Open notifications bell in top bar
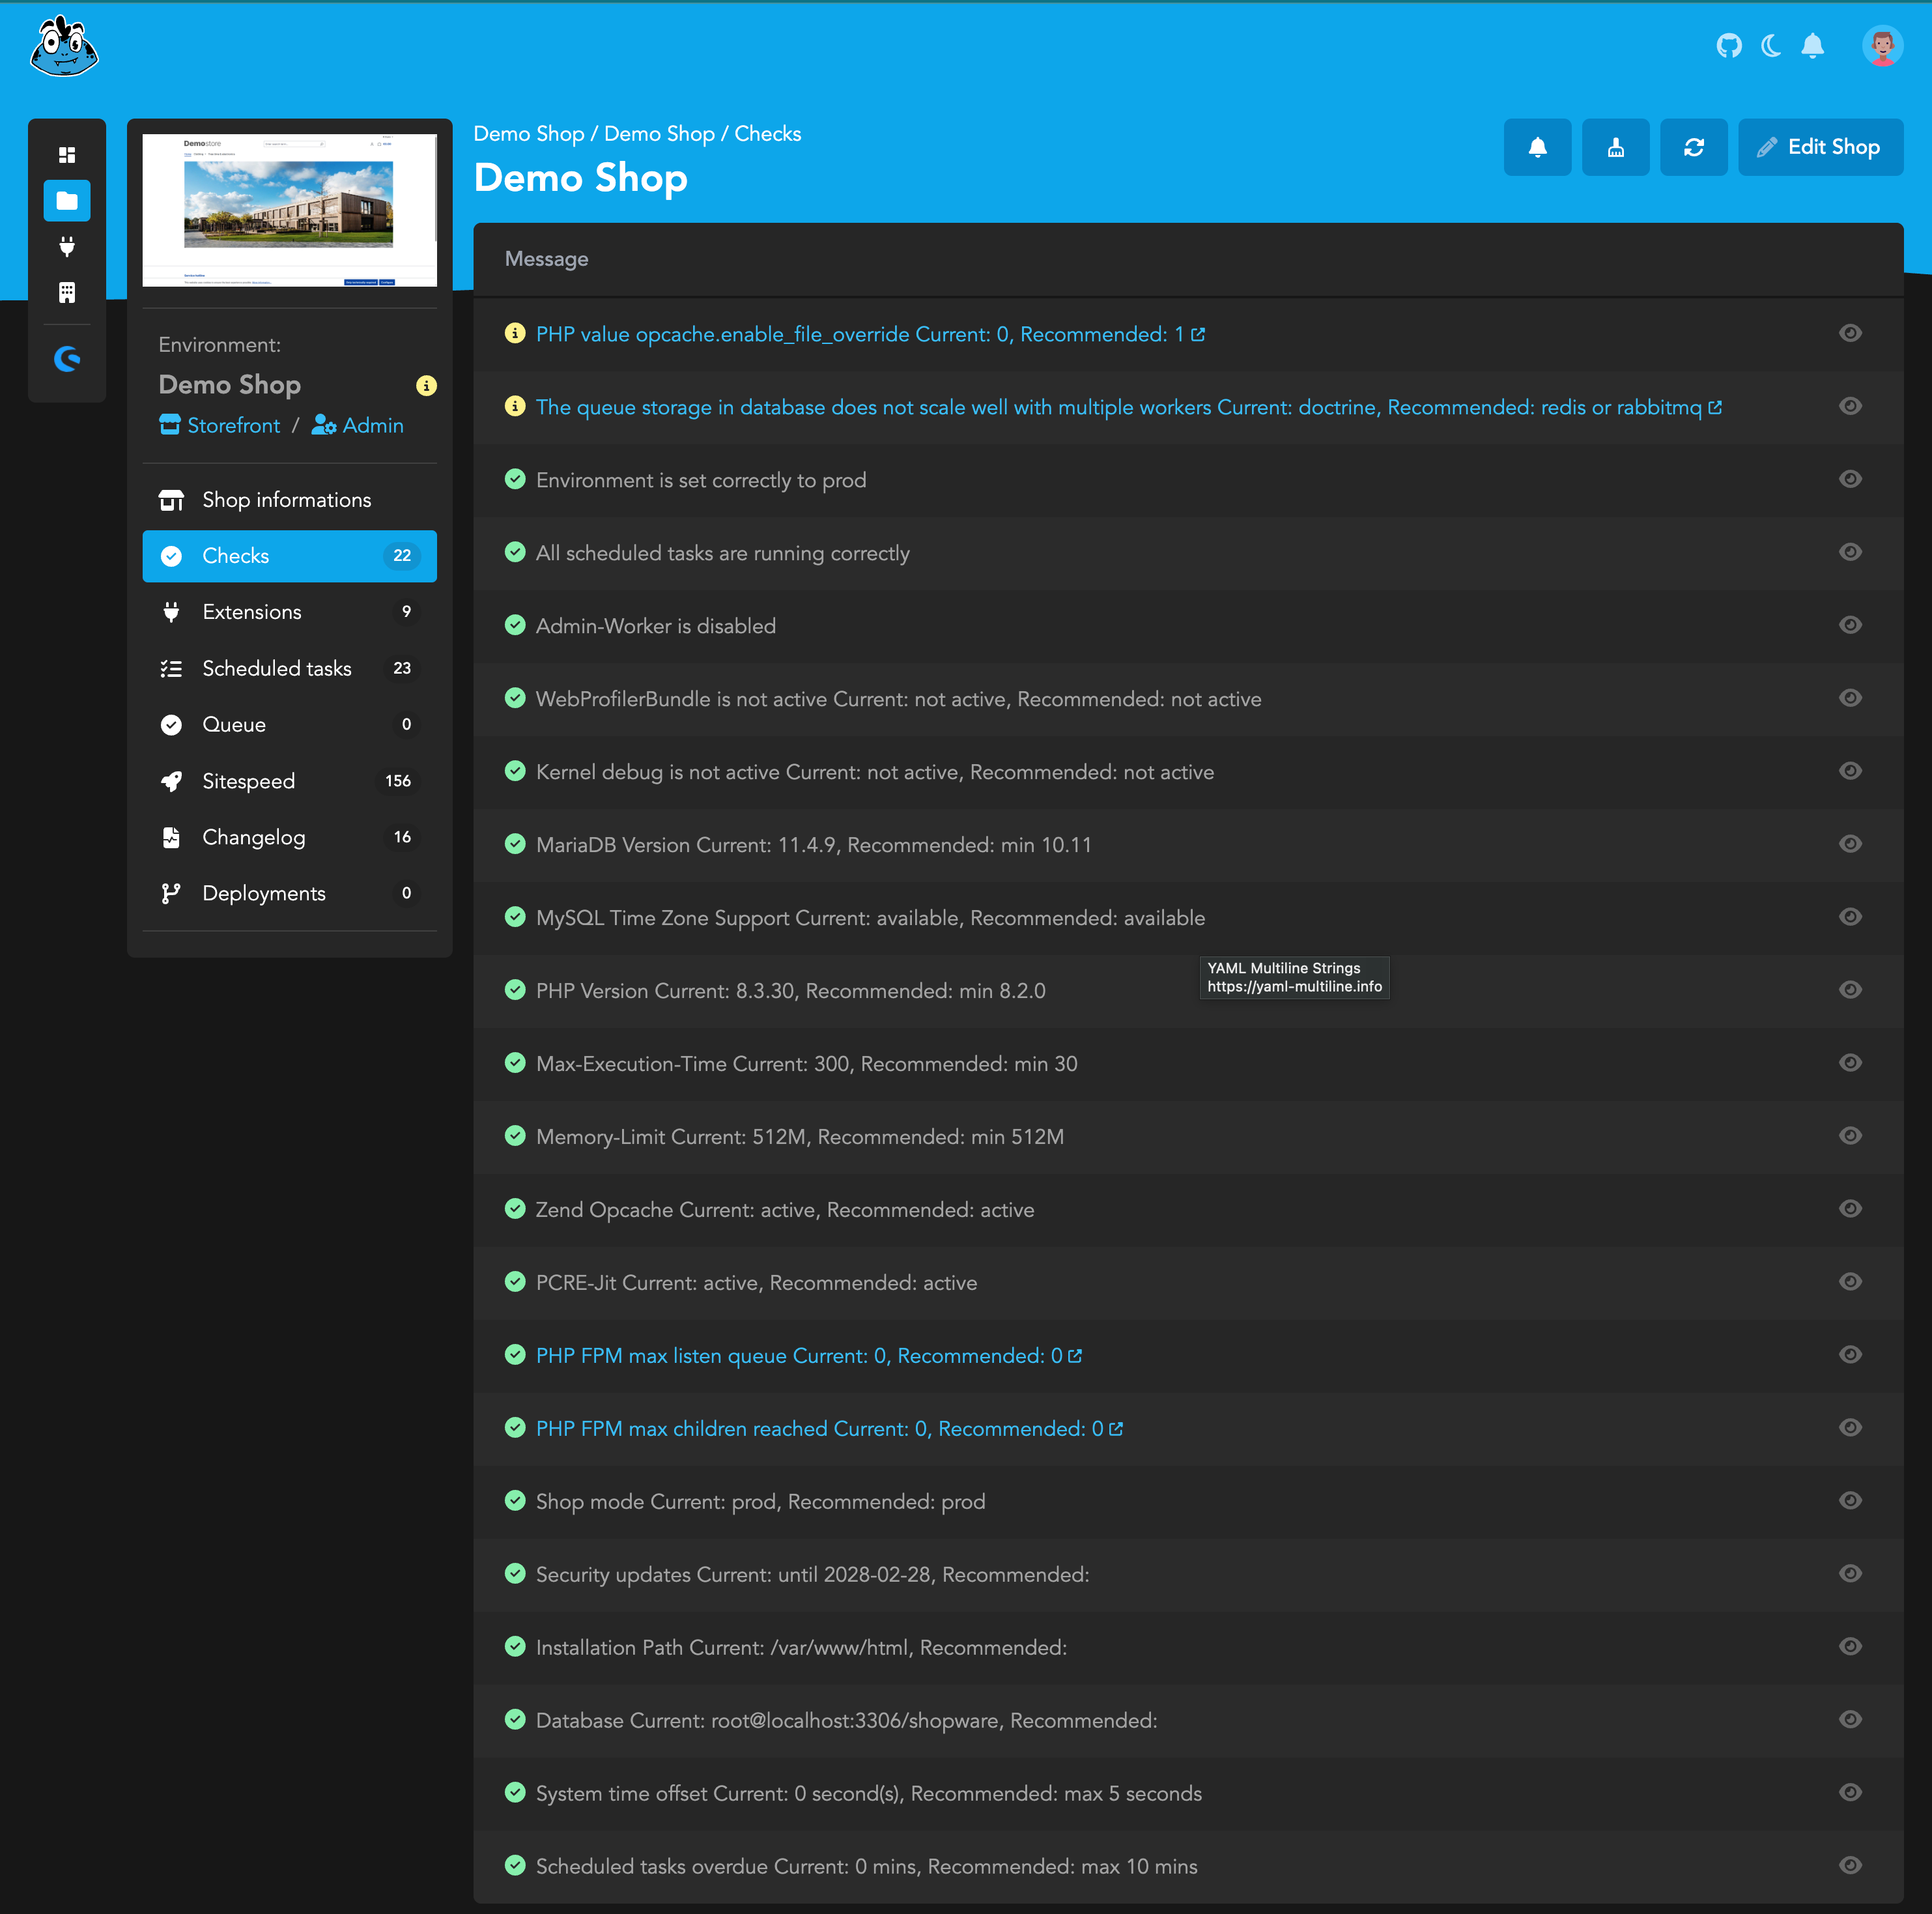Image resolution: width=1932 pixels, height=1914 pixels. pos(1813,46)
